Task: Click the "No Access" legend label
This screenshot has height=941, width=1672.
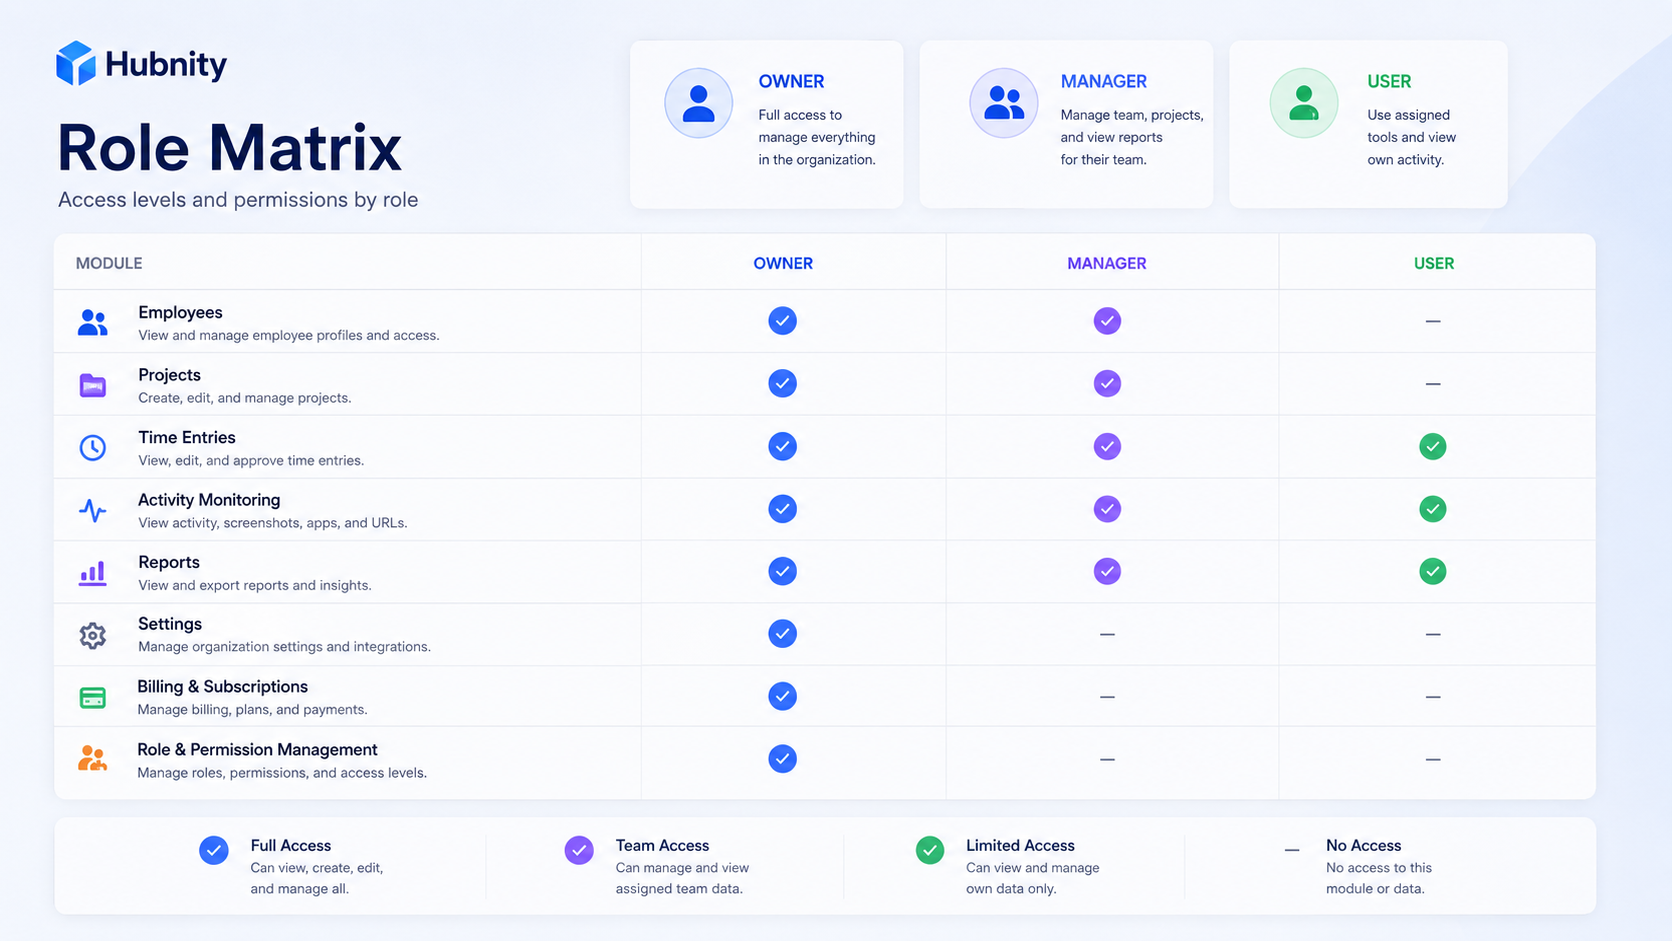Action: point(1363,846)
